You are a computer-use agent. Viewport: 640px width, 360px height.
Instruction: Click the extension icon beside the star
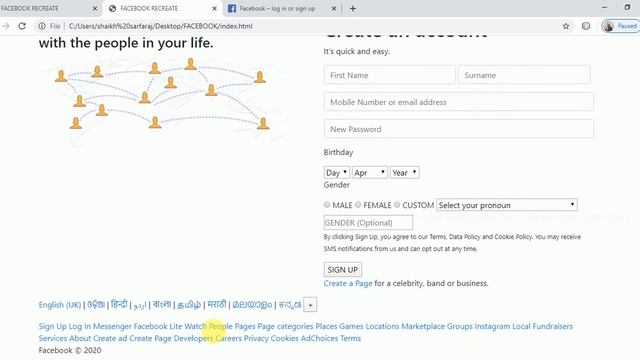pyautogui.click(x=586, y=26)
